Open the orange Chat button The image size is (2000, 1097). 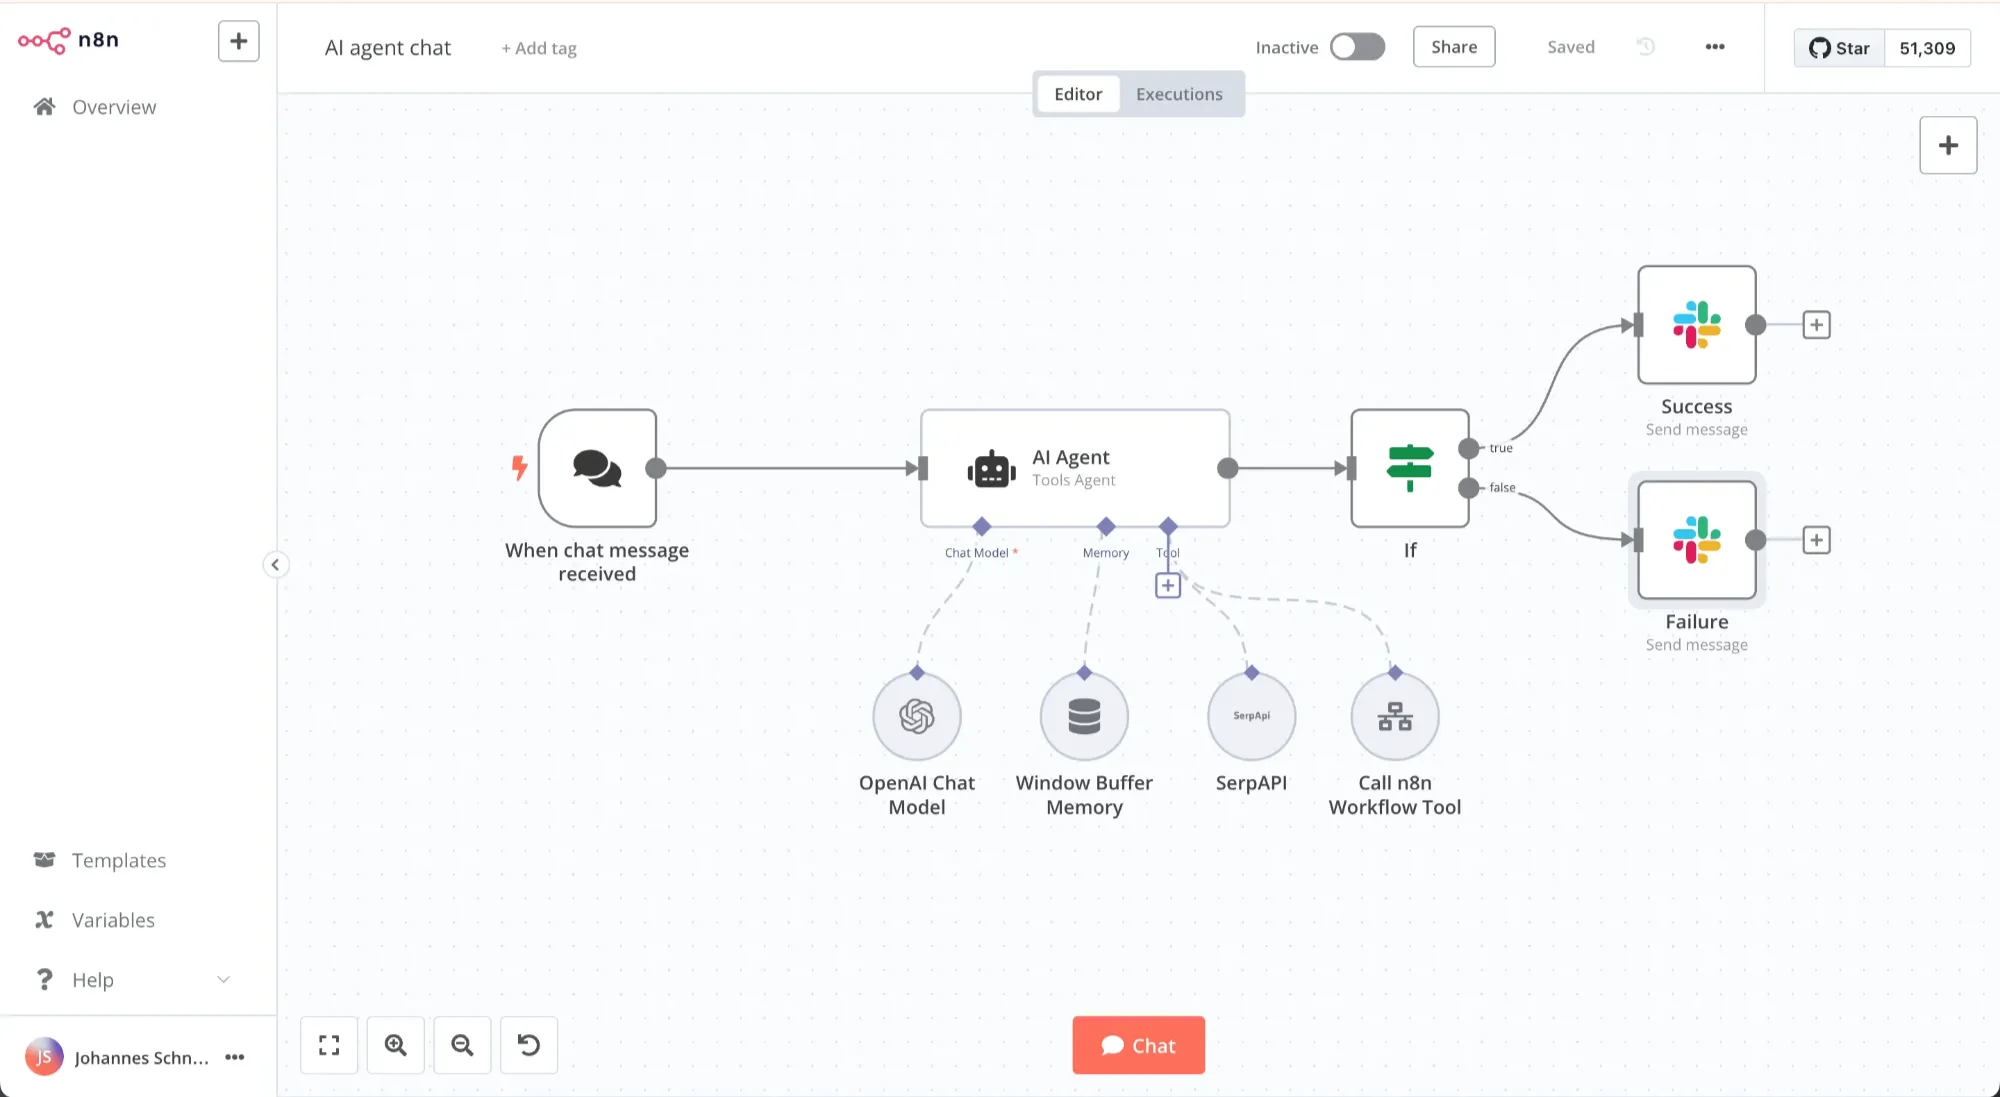click(1138, 1045)
